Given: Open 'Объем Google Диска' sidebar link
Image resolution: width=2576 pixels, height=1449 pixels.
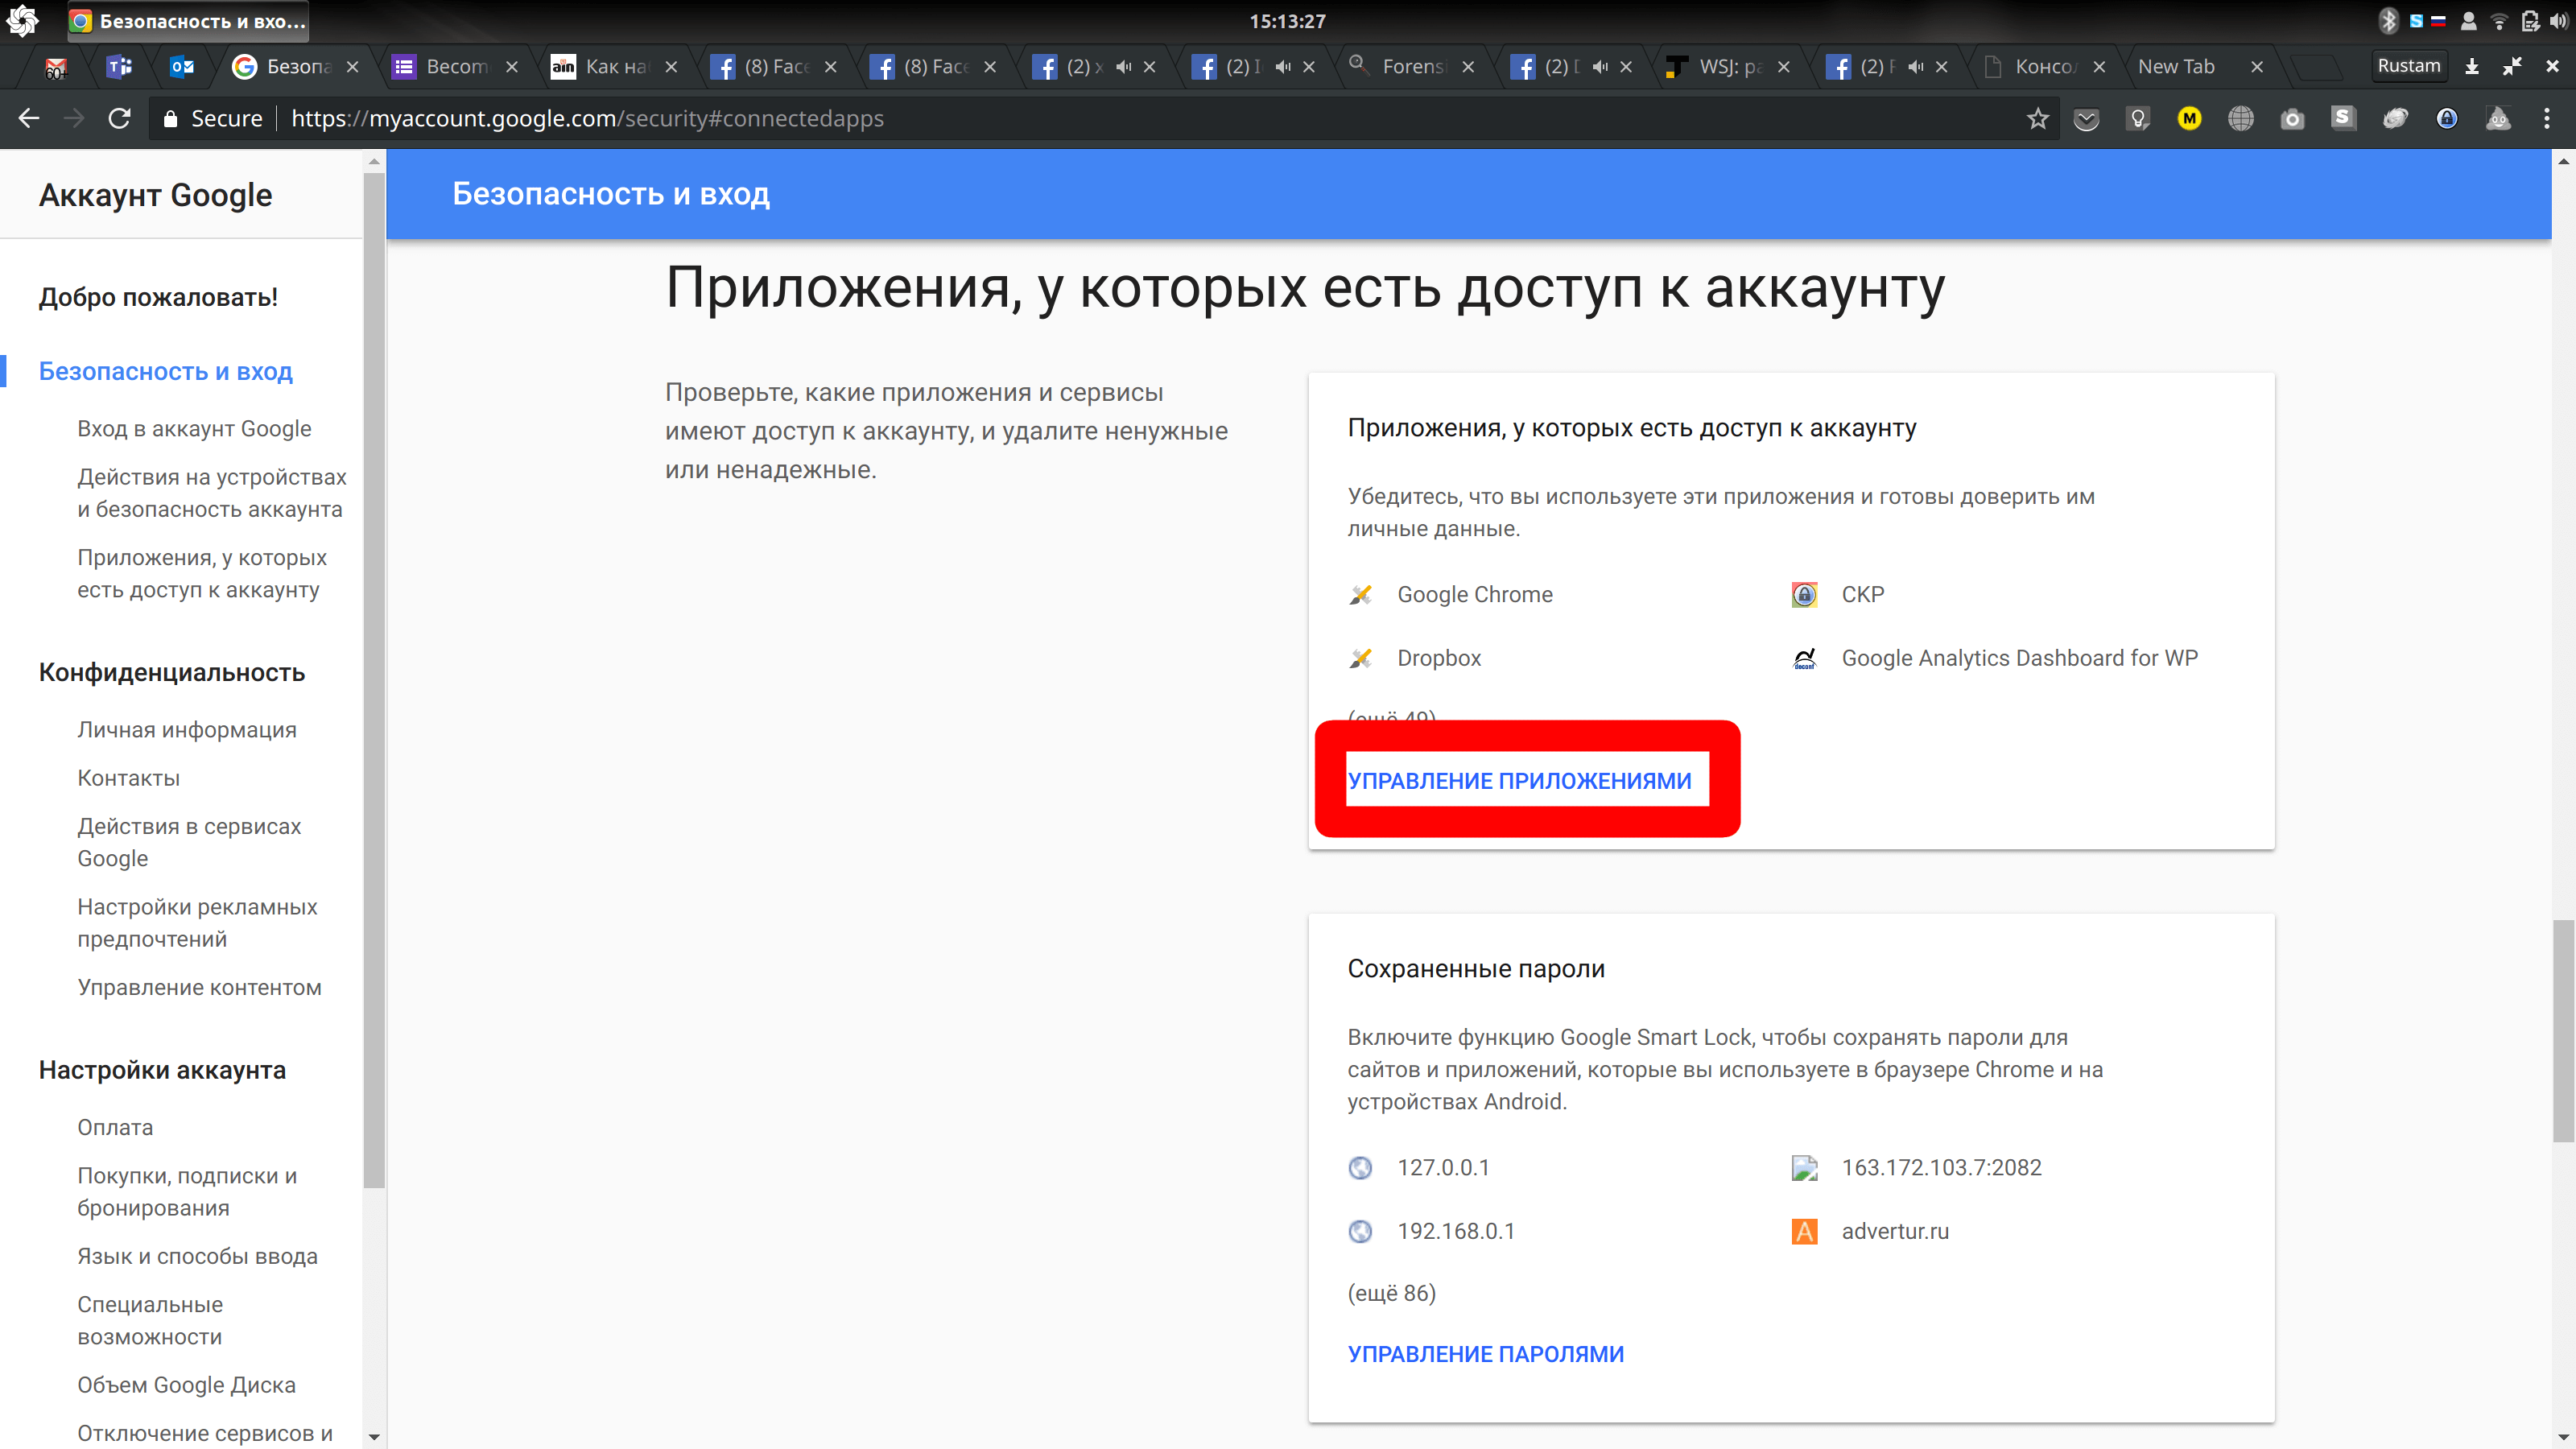Looking at the screenshot, I should click(187, 1385).
